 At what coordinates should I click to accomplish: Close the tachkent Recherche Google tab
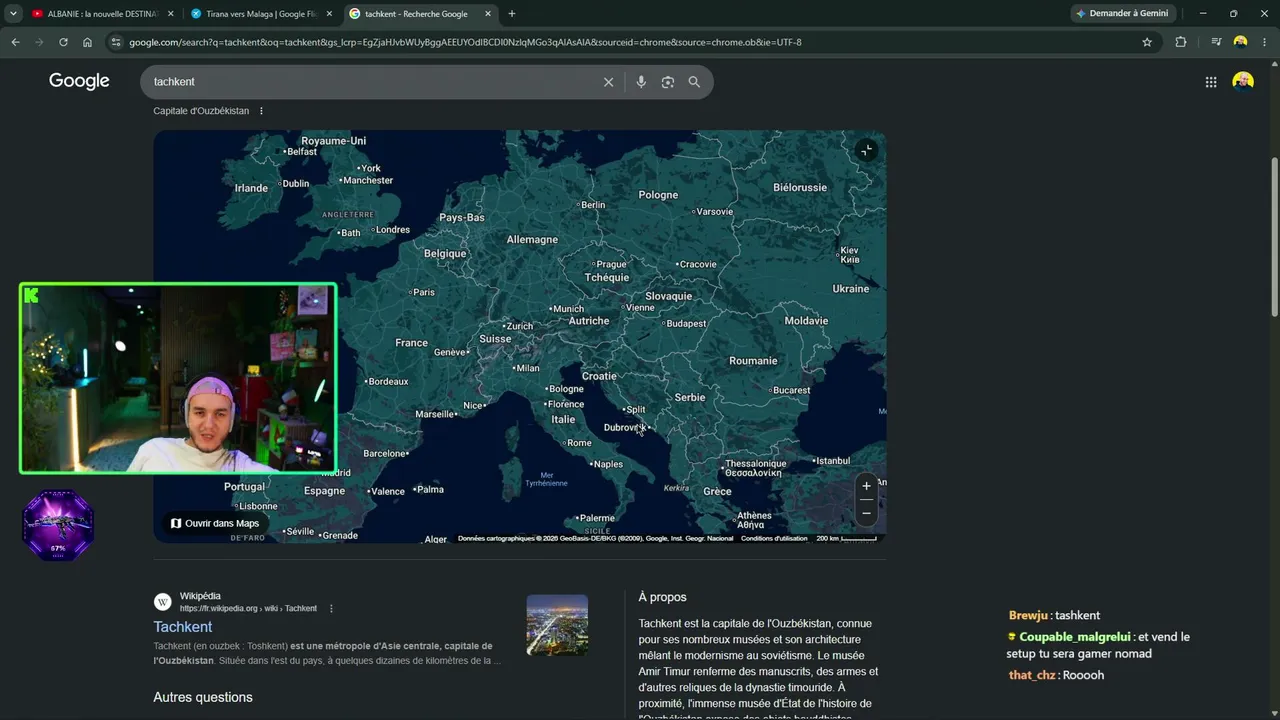[488, 14]
